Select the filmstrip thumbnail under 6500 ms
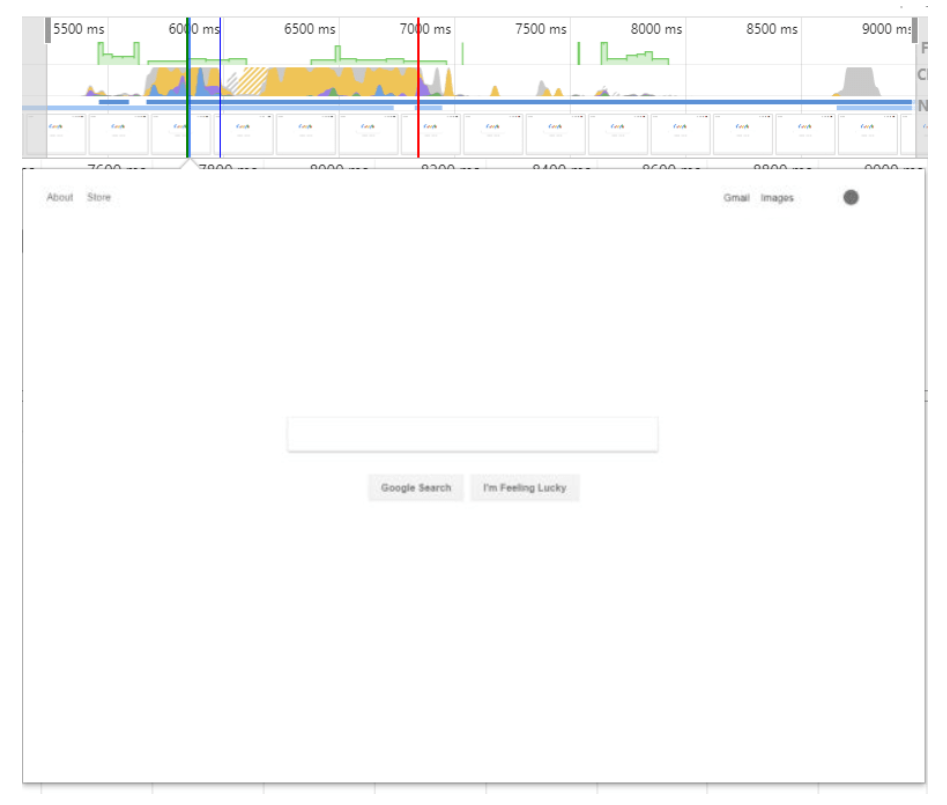Screen dimensions: 947x805 tap(306, 133)
